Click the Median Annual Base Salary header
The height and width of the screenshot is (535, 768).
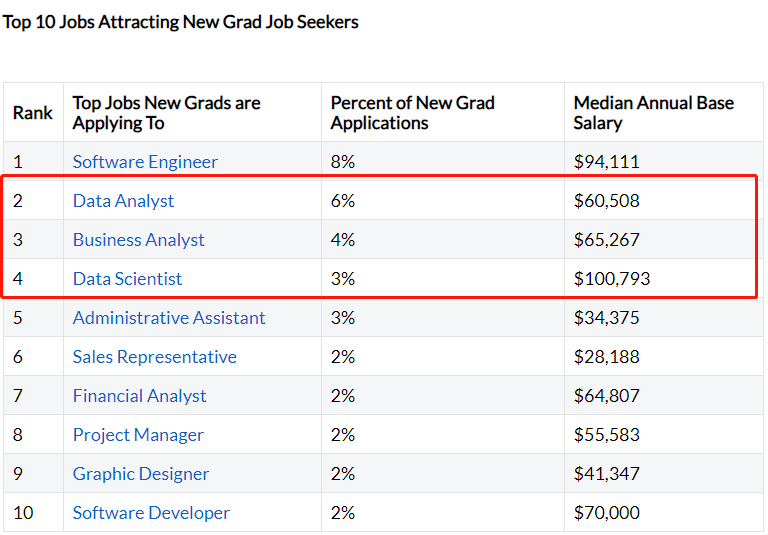[653, 113]
